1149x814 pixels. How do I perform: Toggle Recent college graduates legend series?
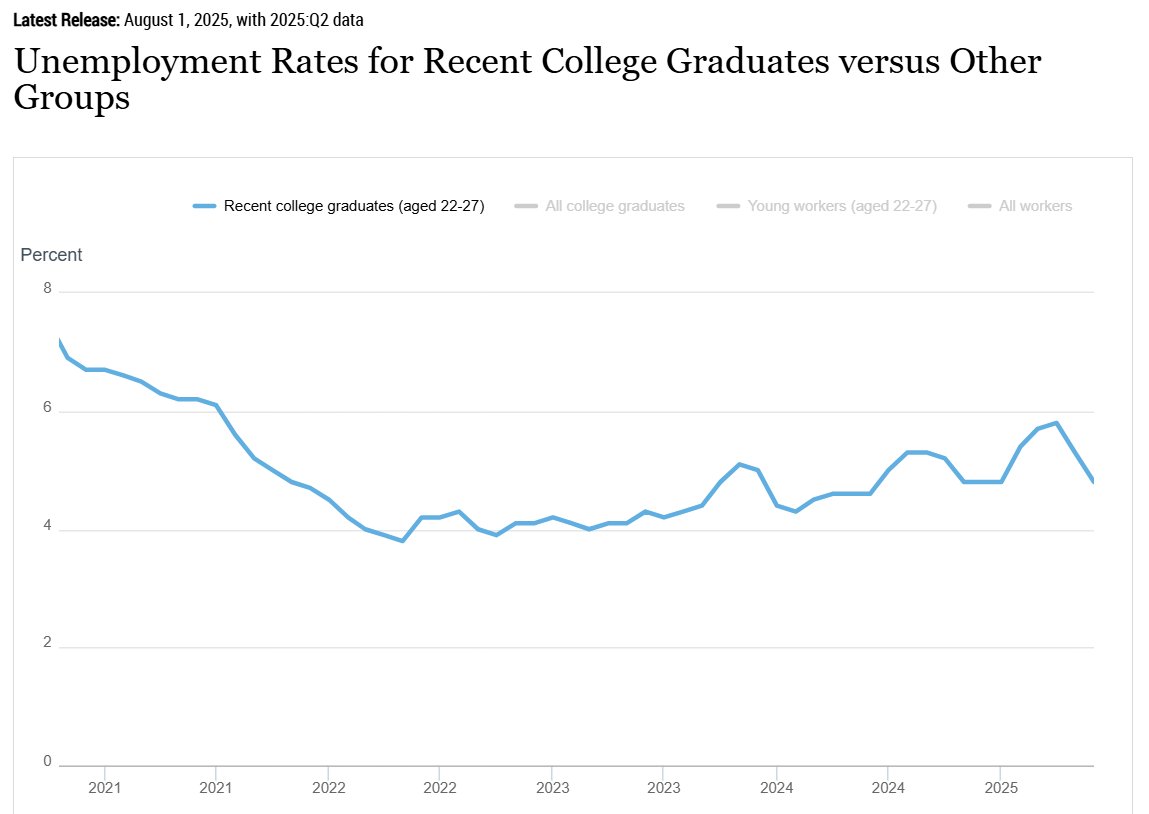[339, 206]
